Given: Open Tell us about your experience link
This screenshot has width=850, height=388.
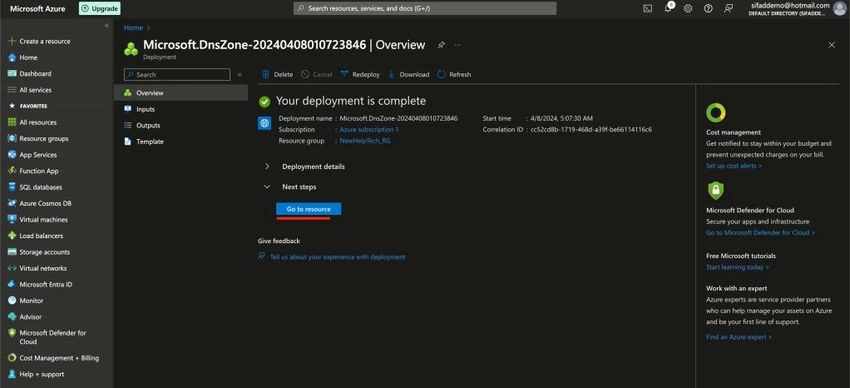Looking at the screenshot, I should tap(337, 257).
